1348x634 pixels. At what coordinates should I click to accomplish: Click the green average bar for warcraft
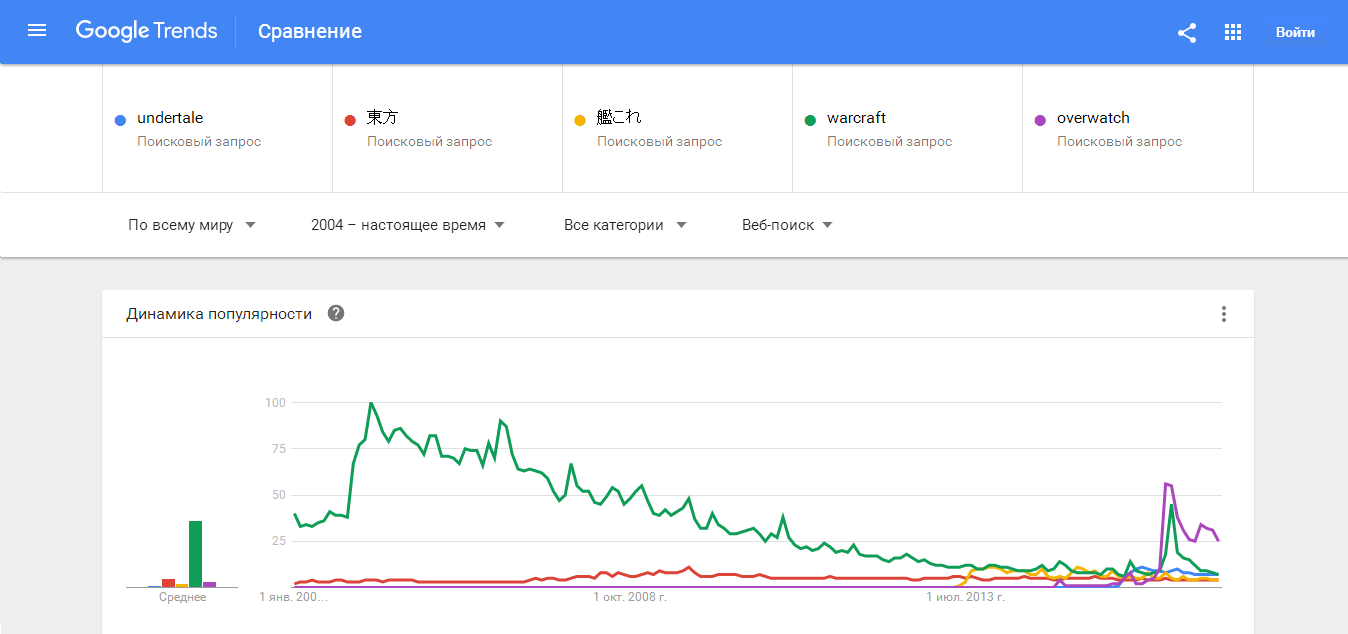pos(196,554)
